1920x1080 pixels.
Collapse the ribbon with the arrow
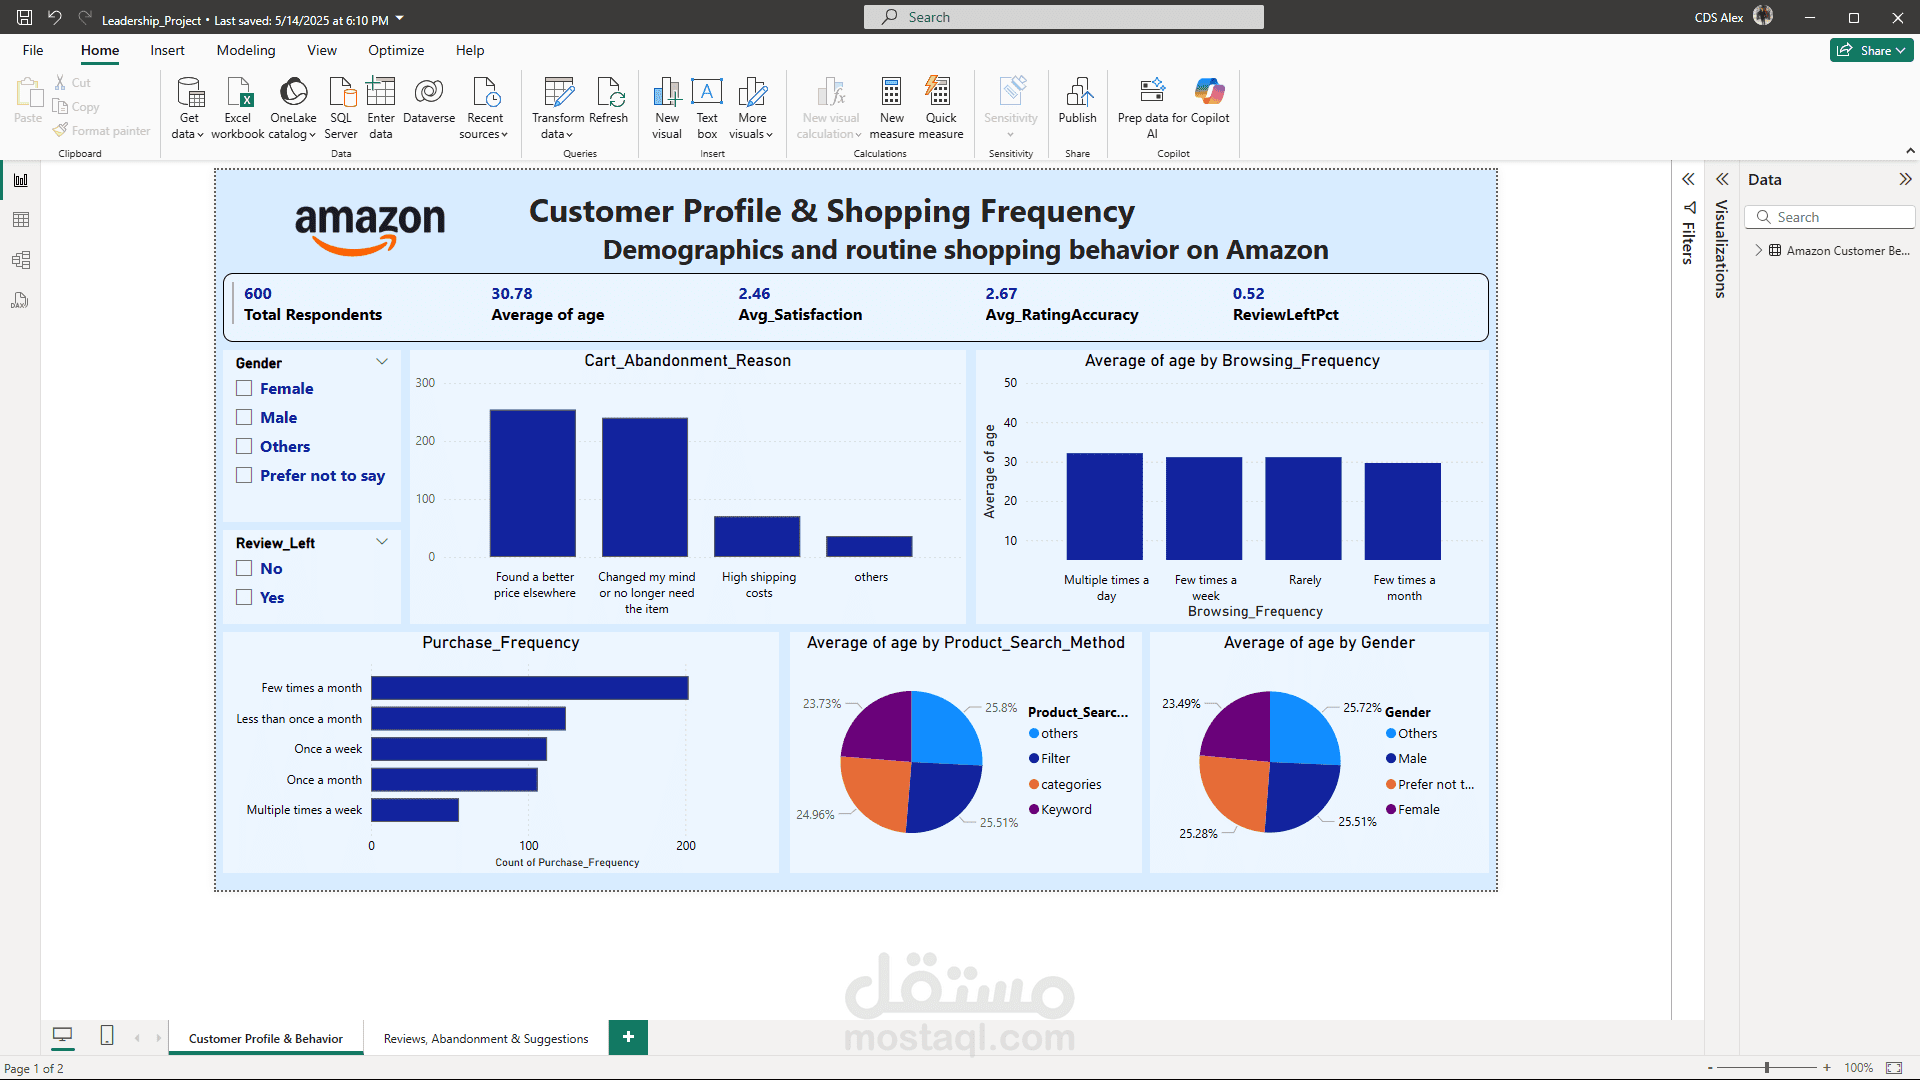click(1911, 151)
